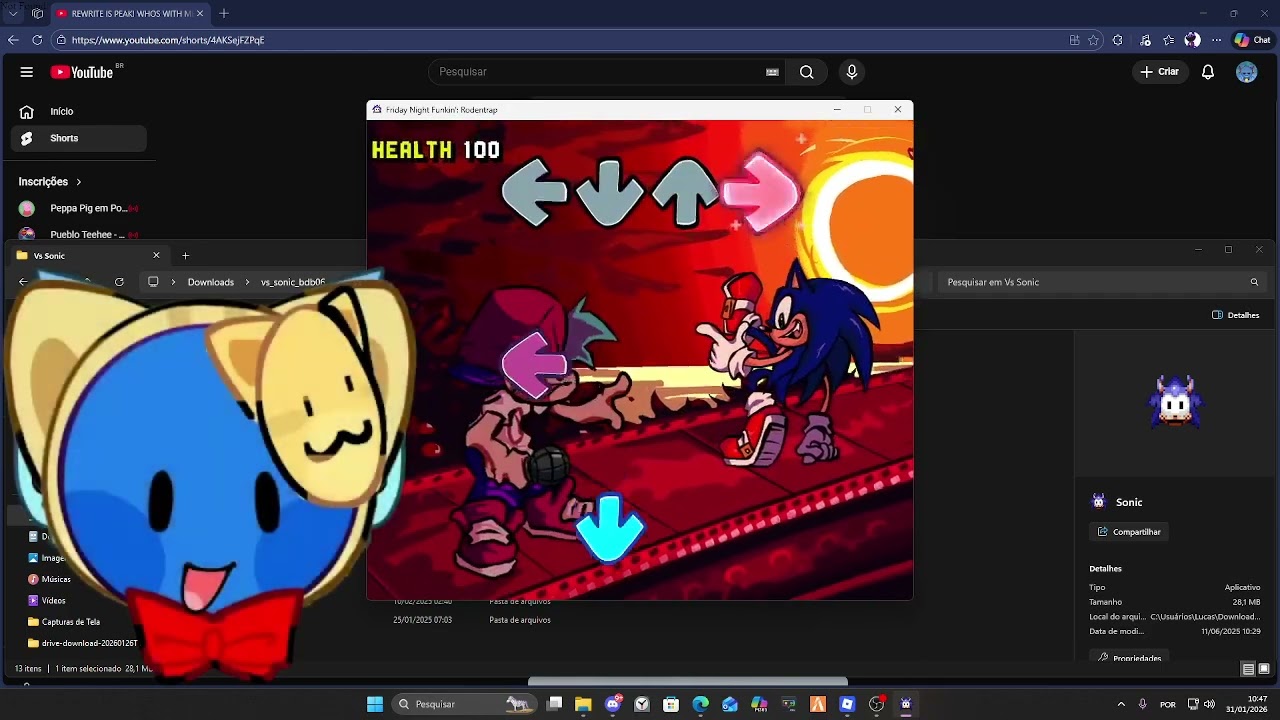
Task: Expand the breadcrumb chevron before Downloads
Action: tap(173, 282)
